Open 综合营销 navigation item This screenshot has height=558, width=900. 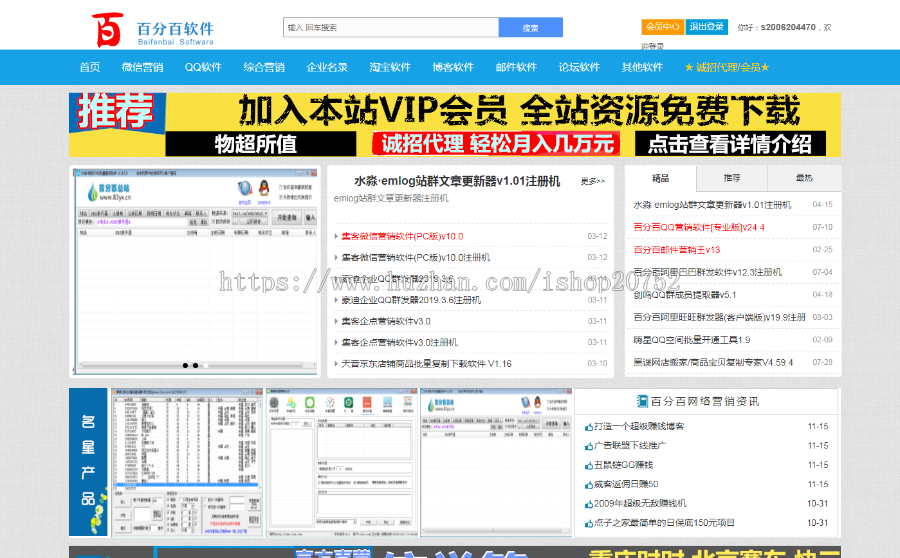tap(264, 67)
